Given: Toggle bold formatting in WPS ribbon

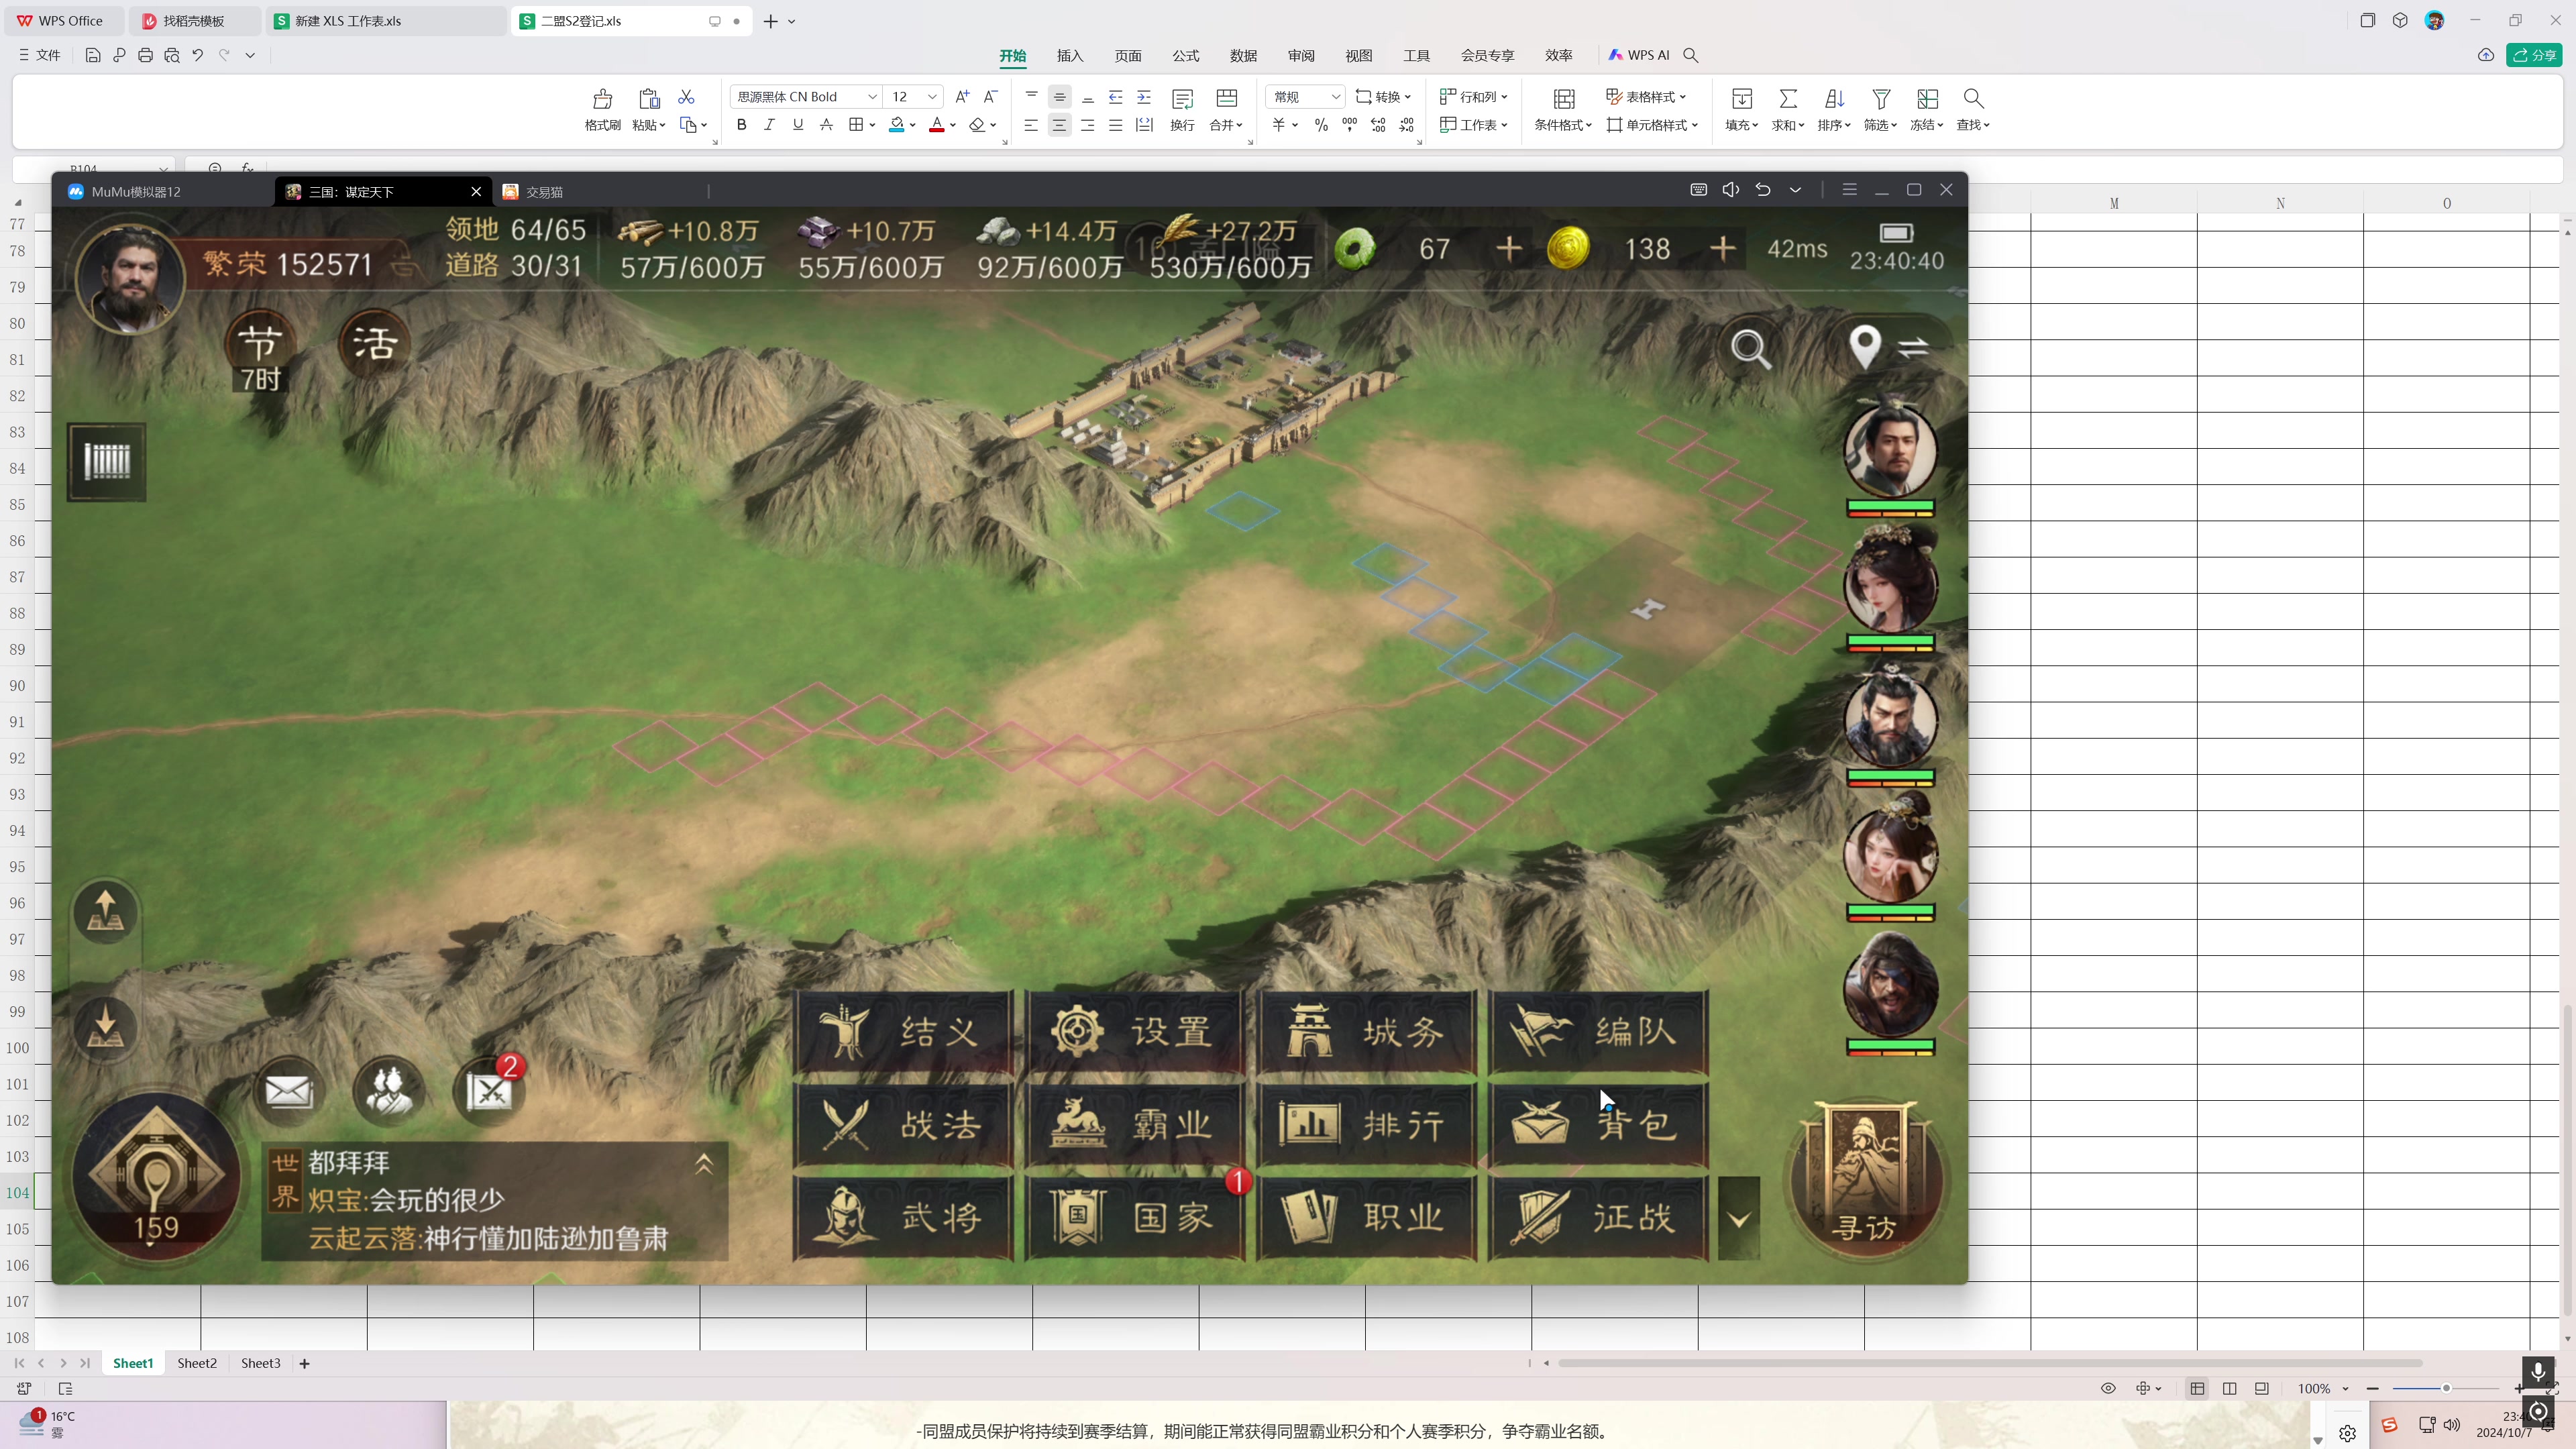Looking at the screenshot, I should pos(741,125).
